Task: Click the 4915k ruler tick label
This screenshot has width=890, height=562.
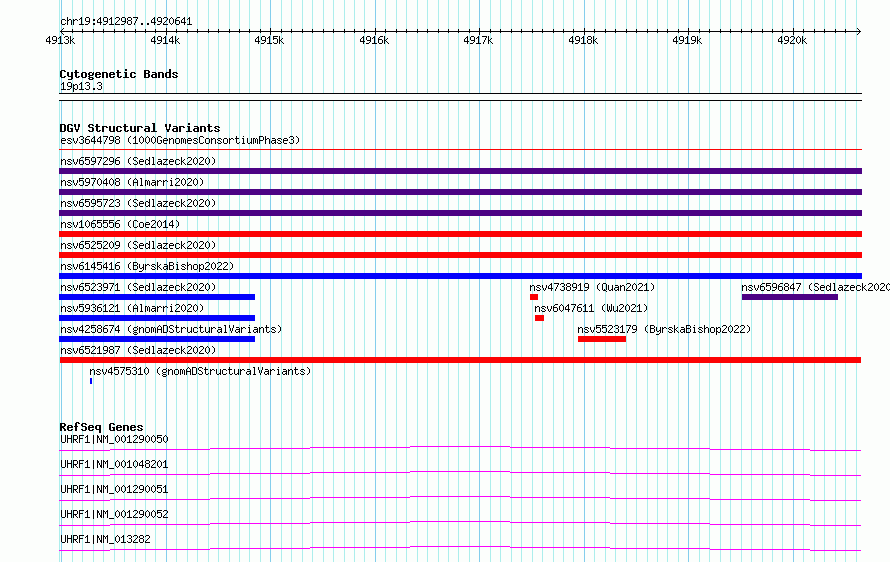Action: (269, 40)
